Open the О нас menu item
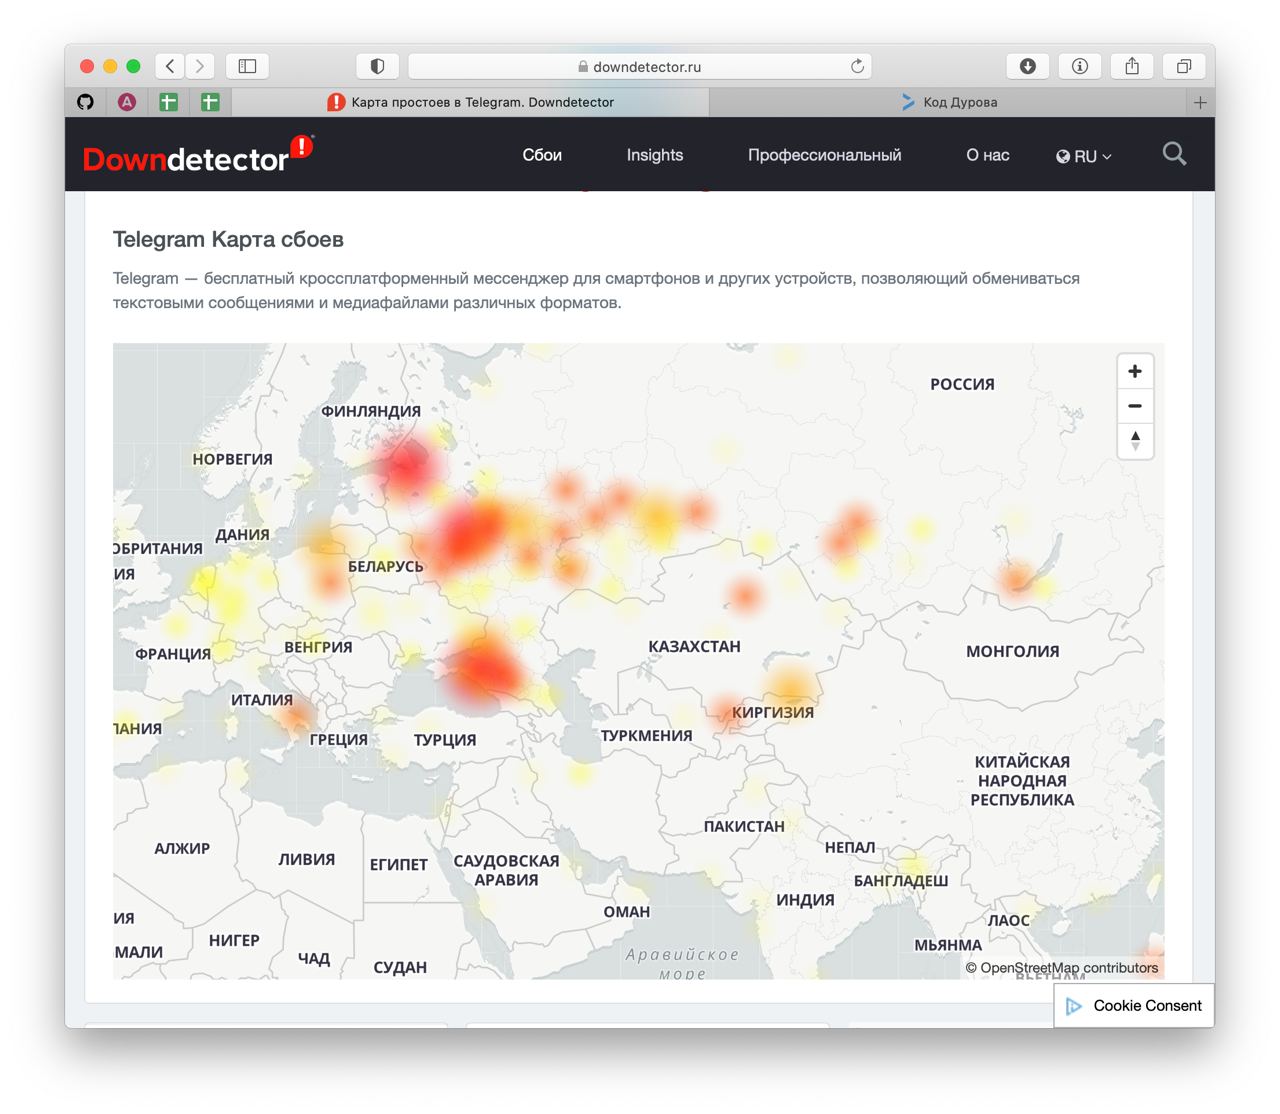The width and height of the screenshot is (1280, 1114). [988, 155]
